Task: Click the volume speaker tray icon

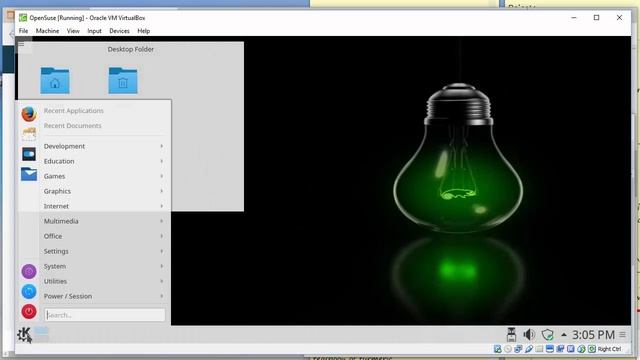Action: 529,335
